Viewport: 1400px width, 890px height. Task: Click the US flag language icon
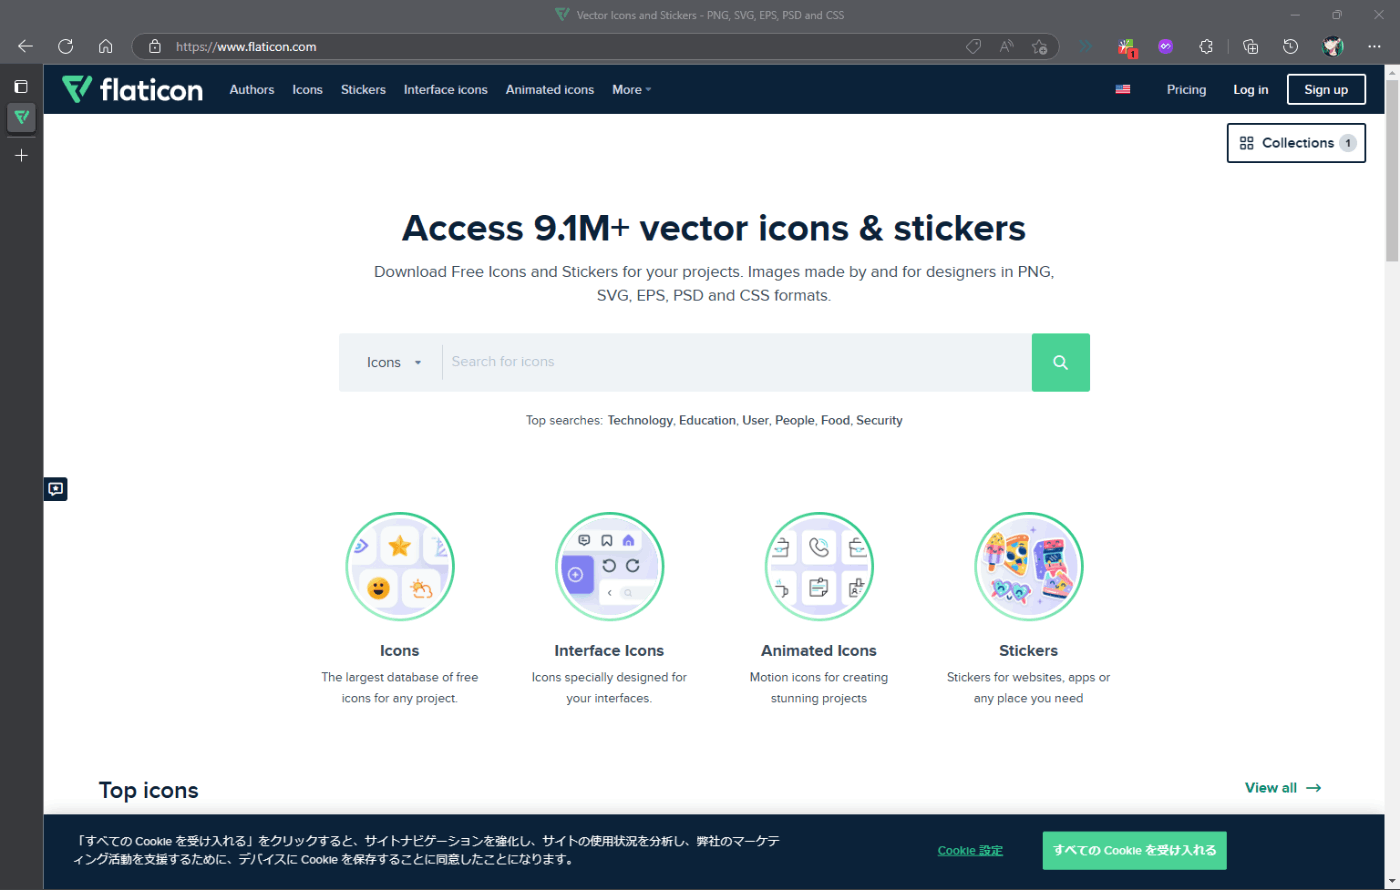click(x=1123, y=89)
